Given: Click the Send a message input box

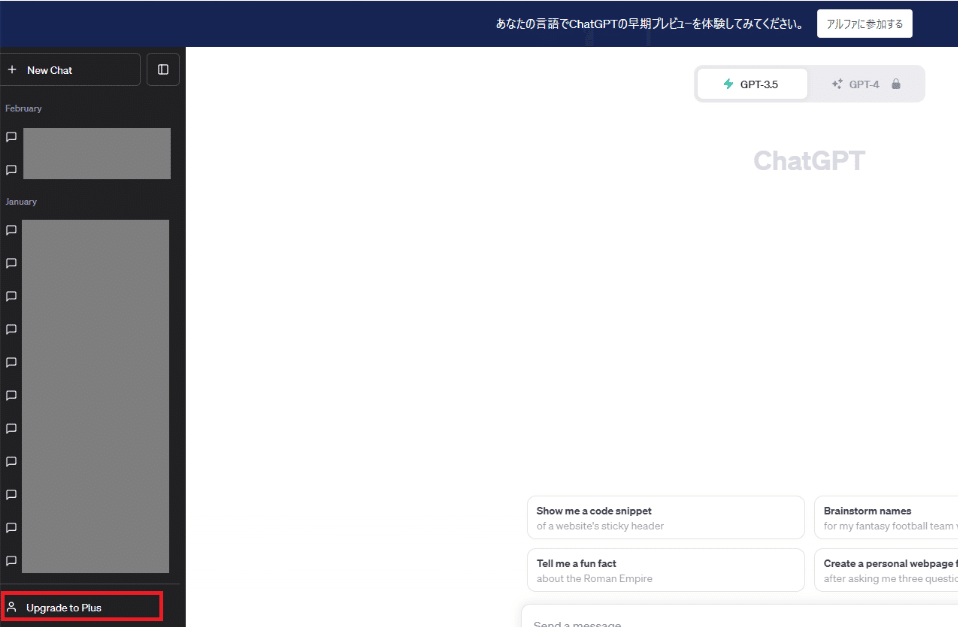Looking at the screenshot, I should (739, 618).
